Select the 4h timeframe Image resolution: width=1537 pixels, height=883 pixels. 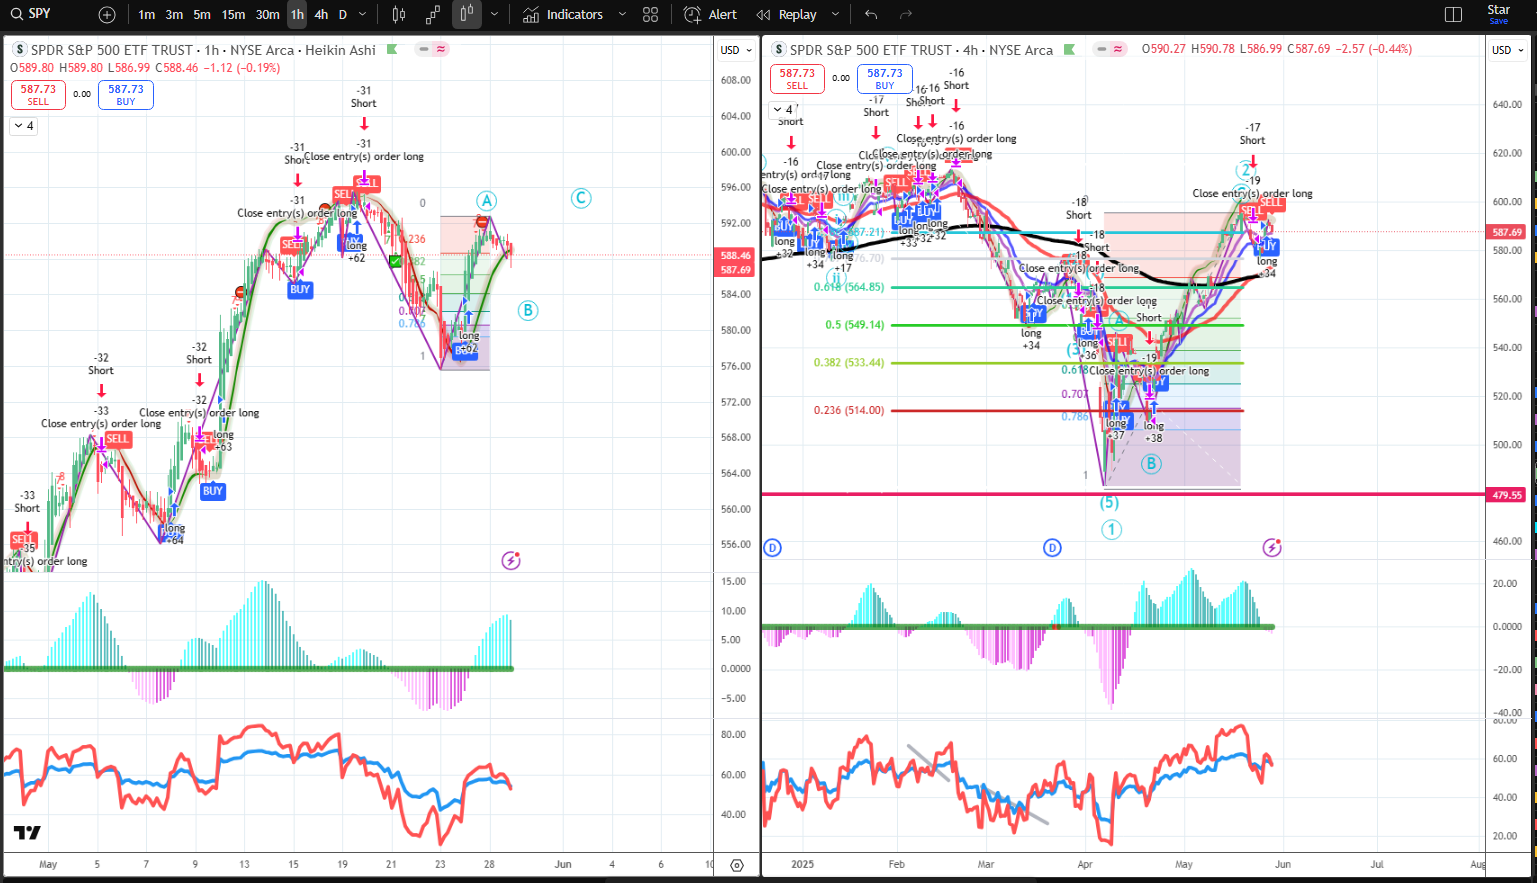321,15
